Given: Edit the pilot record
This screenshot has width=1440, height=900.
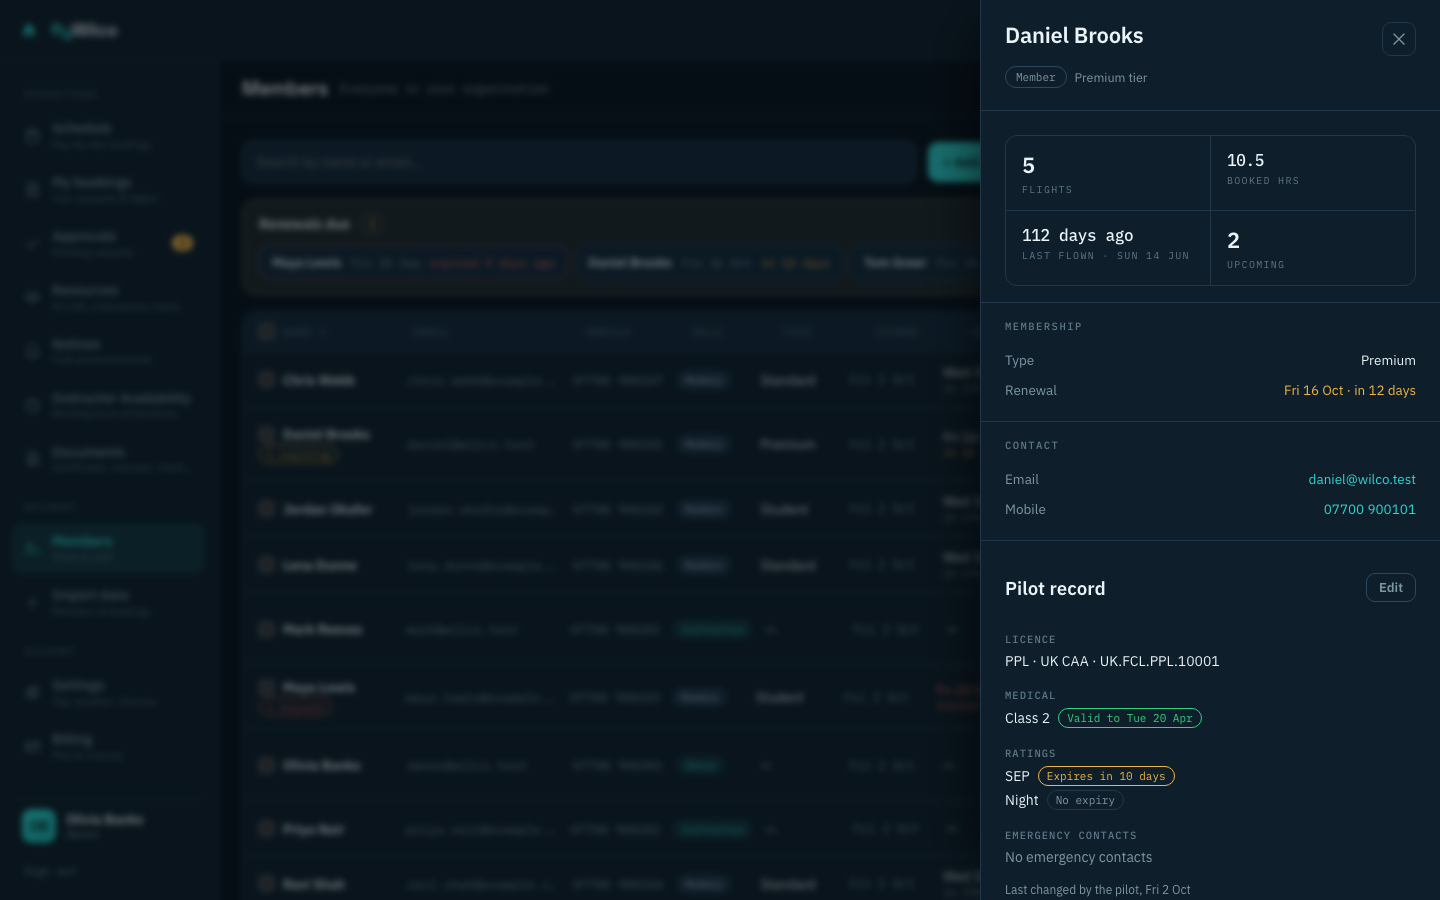Looking at the screenshot, I should click(x=1390, y=588).
